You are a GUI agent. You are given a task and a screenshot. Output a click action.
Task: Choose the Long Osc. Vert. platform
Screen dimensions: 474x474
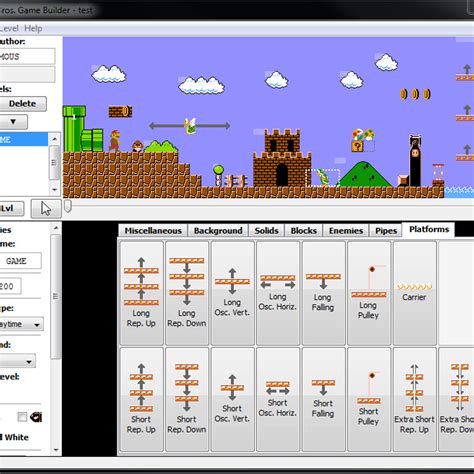[x=232, y=293]
